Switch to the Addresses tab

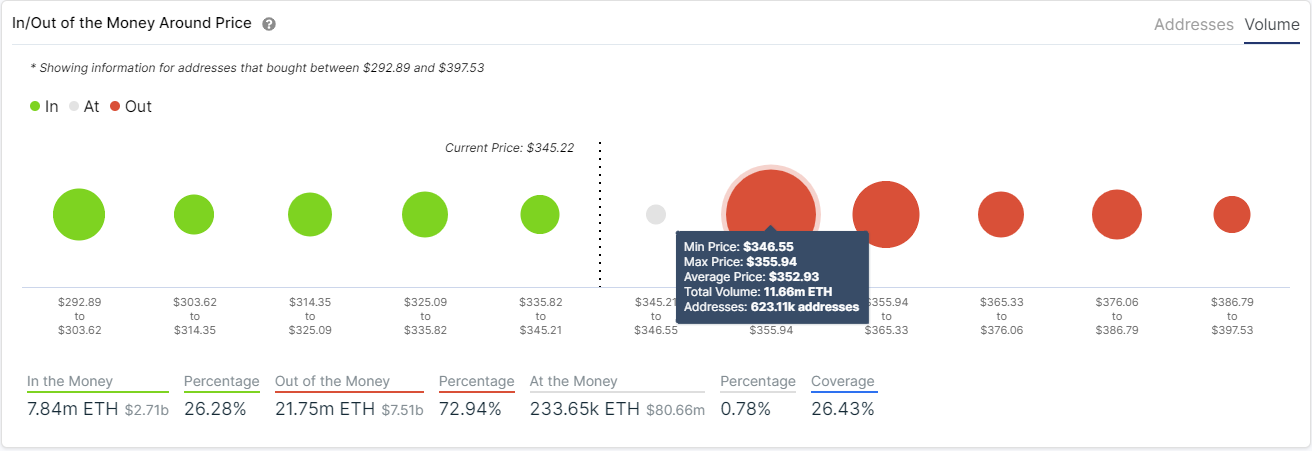tap(1193, 24)
